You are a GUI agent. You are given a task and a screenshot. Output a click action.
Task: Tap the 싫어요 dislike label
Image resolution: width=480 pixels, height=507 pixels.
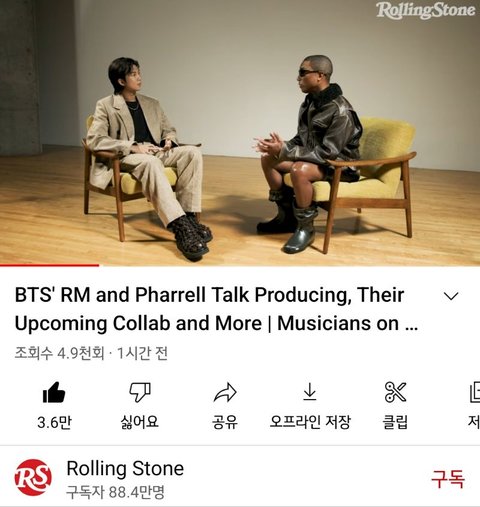(x=139, y=422)
